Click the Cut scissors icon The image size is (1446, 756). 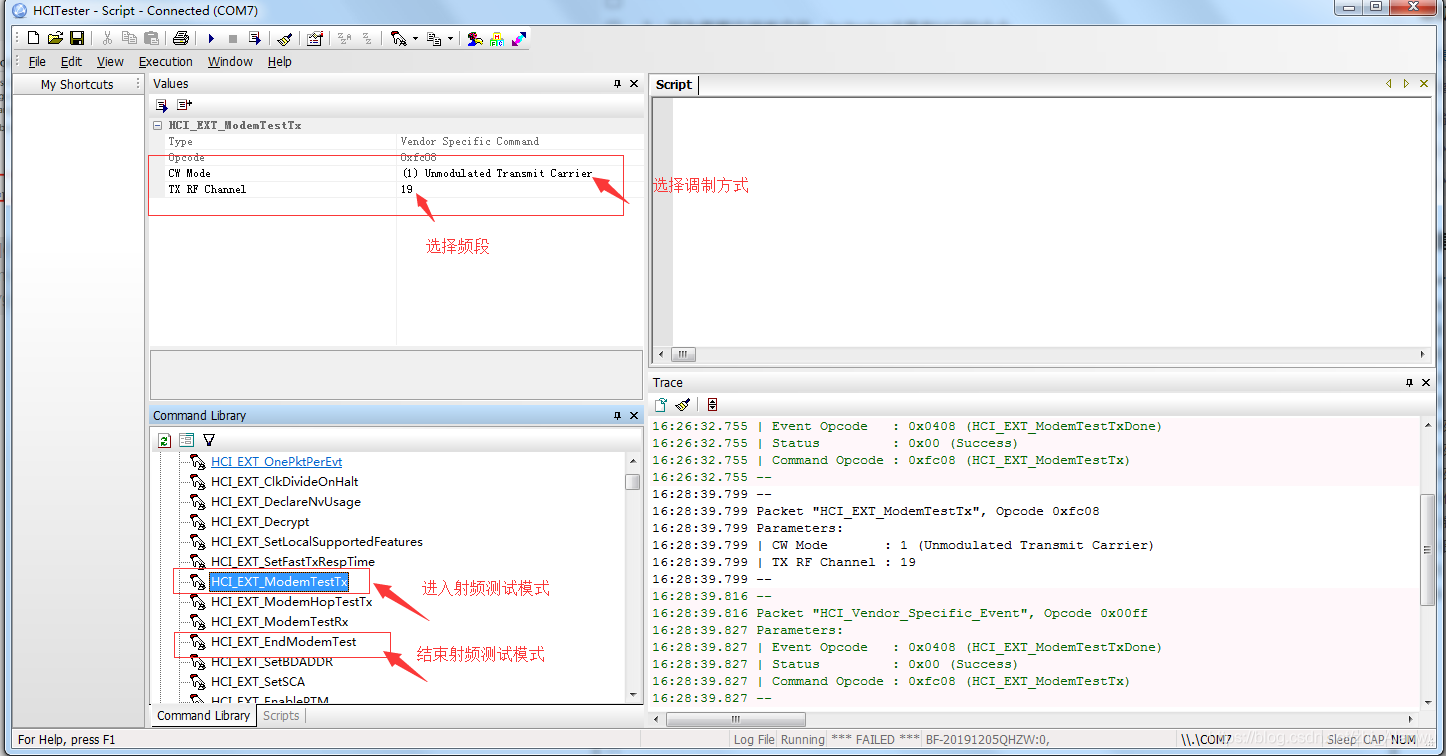coord(107,38)
